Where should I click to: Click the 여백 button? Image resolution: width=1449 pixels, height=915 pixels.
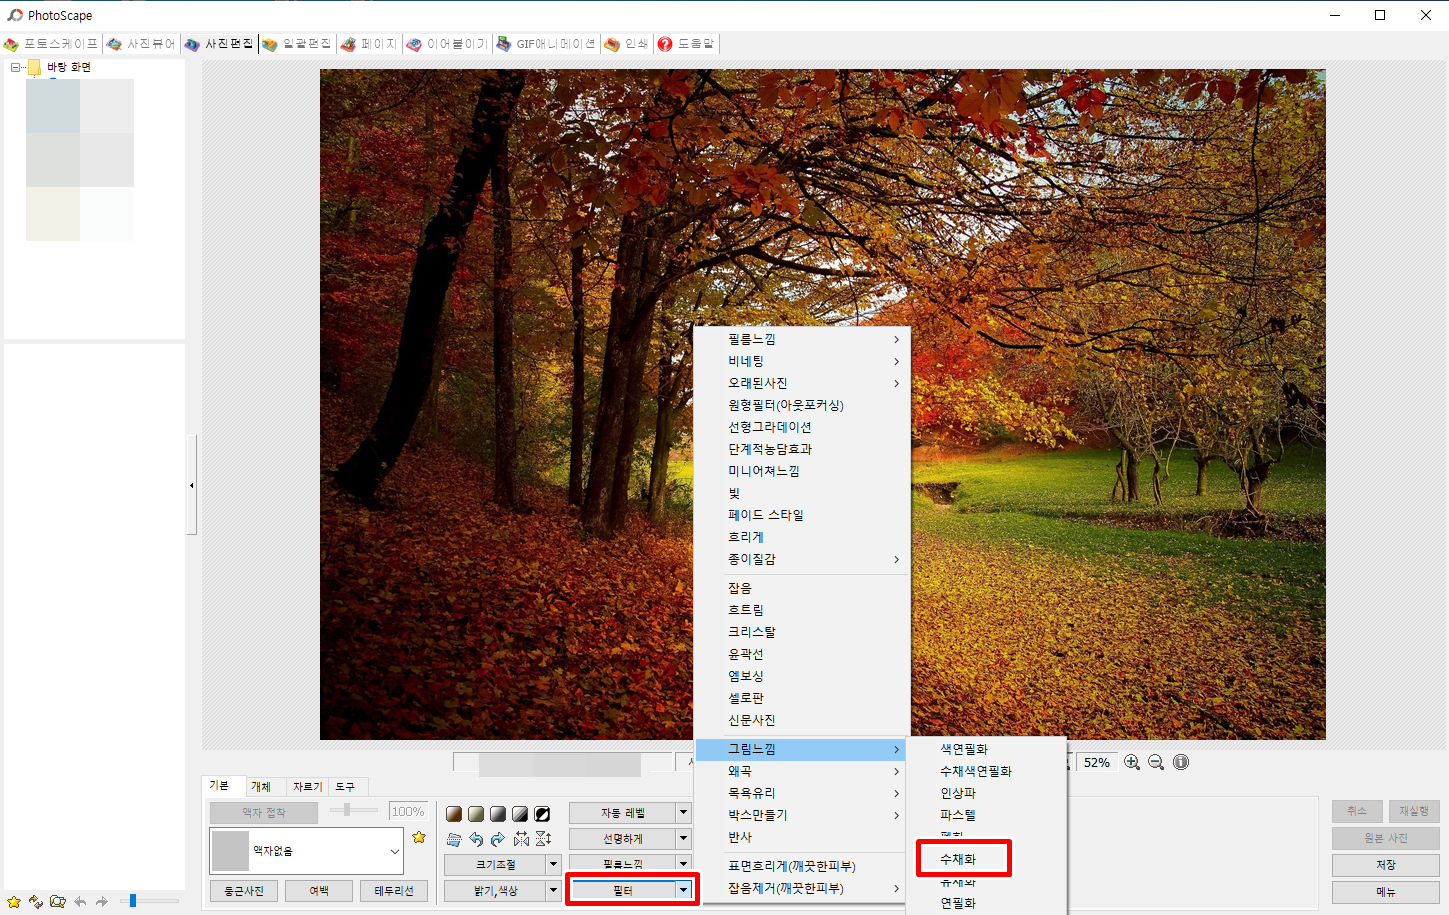[319, 891]
